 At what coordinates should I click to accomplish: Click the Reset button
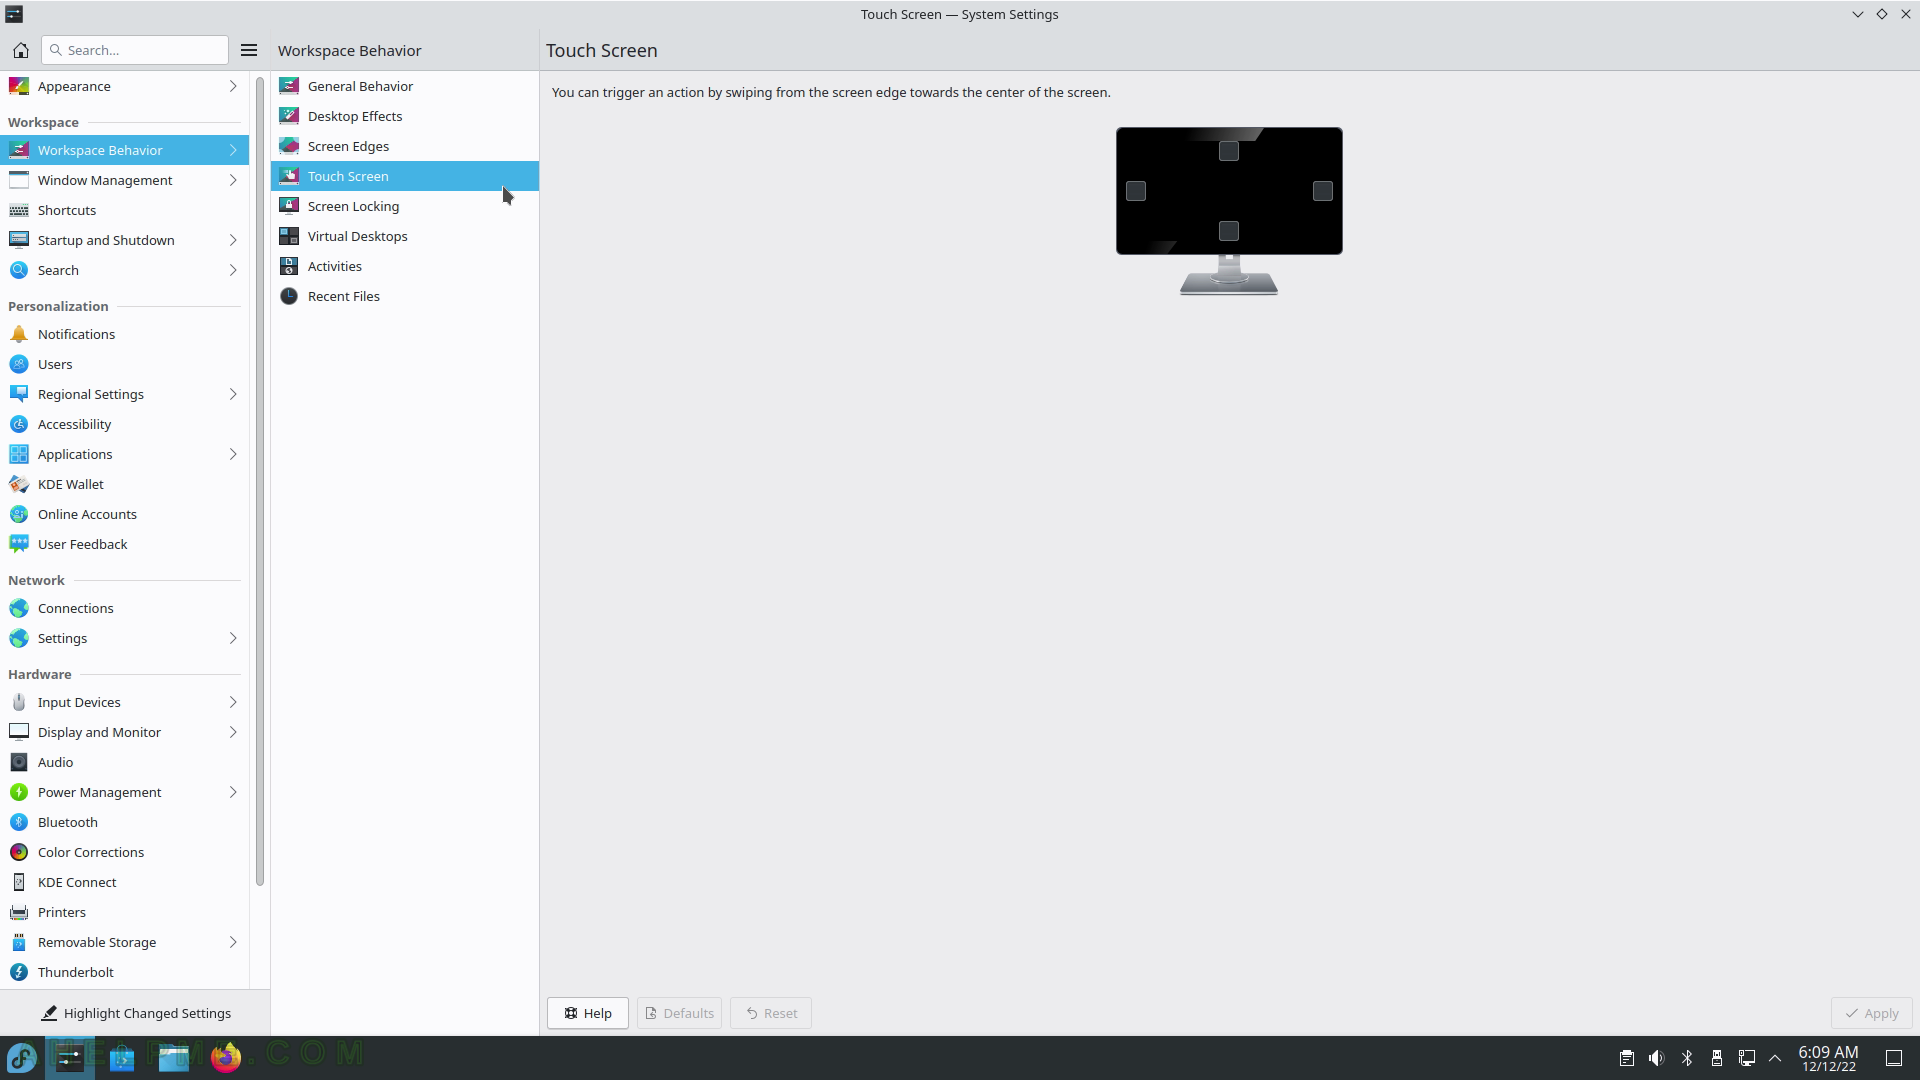tap(771, 1013)
